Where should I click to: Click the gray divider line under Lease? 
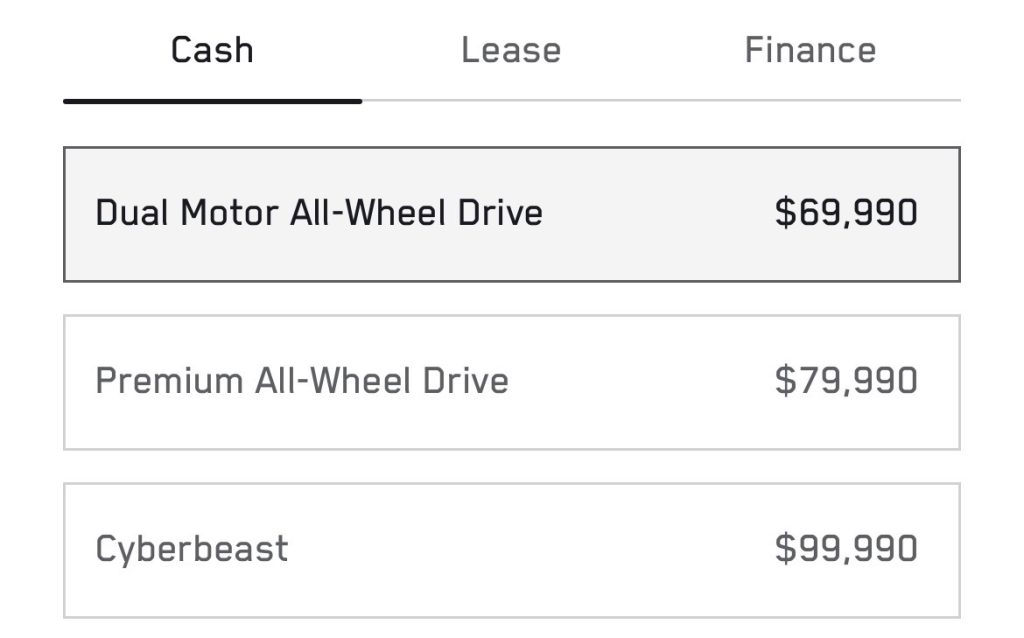point(510,101)
